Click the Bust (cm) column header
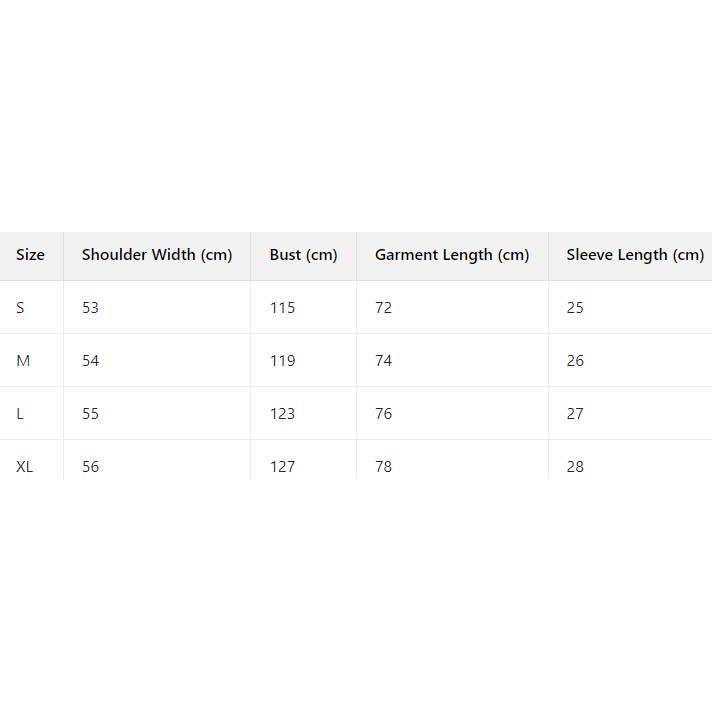 (303, 255)
